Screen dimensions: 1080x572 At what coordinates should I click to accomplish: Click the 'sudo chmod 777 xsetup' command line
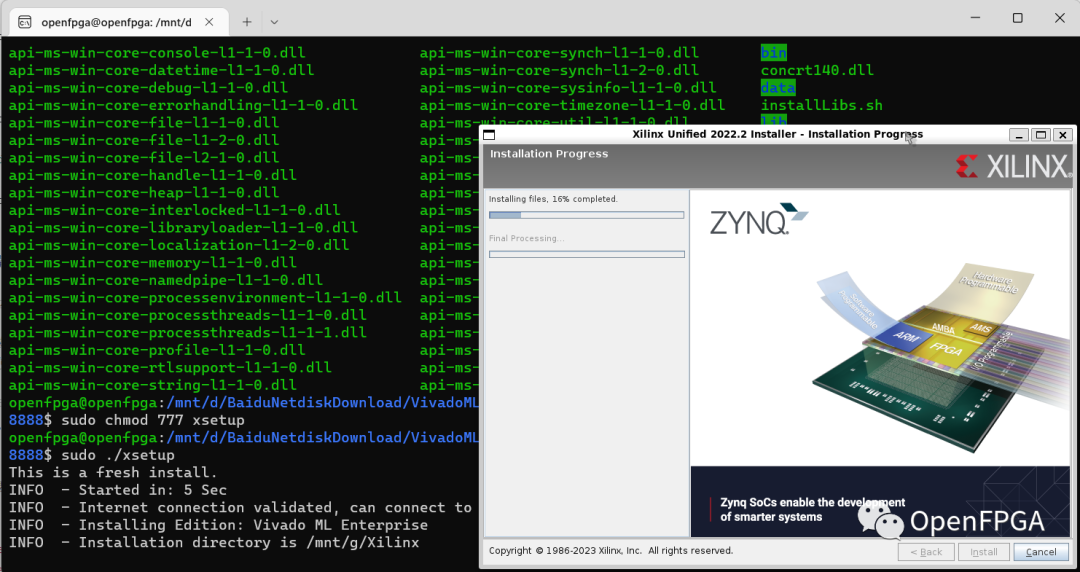coord(153,420)
